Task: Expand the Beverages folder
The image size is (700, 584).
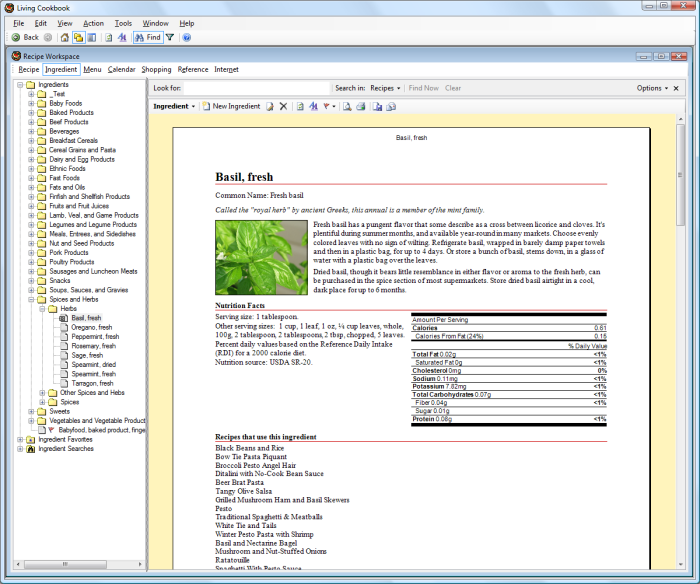Action: click(x=31, y=131)
